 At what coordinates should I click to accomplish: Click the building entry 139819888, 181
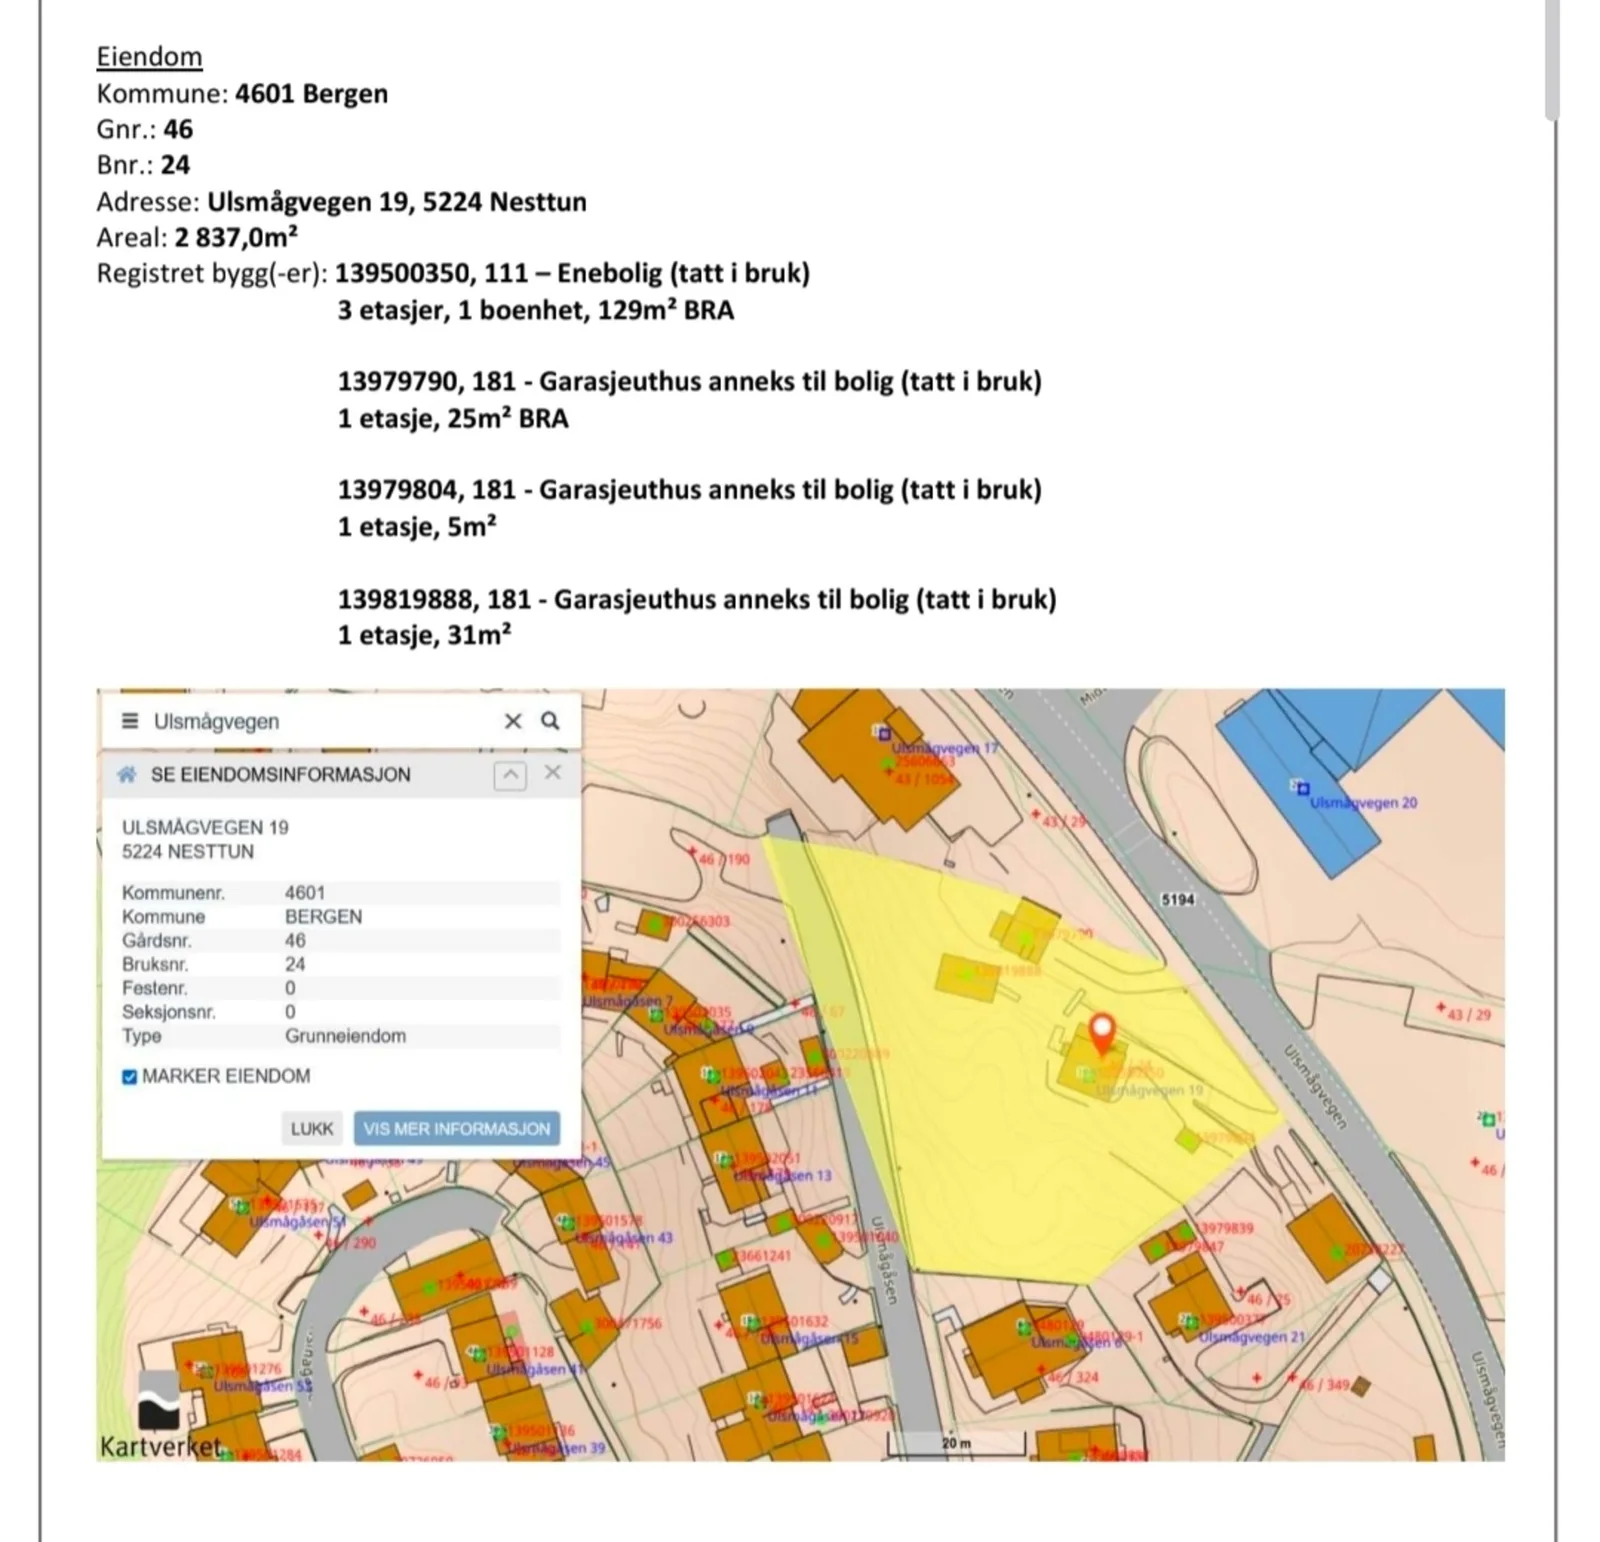(696, 599)
